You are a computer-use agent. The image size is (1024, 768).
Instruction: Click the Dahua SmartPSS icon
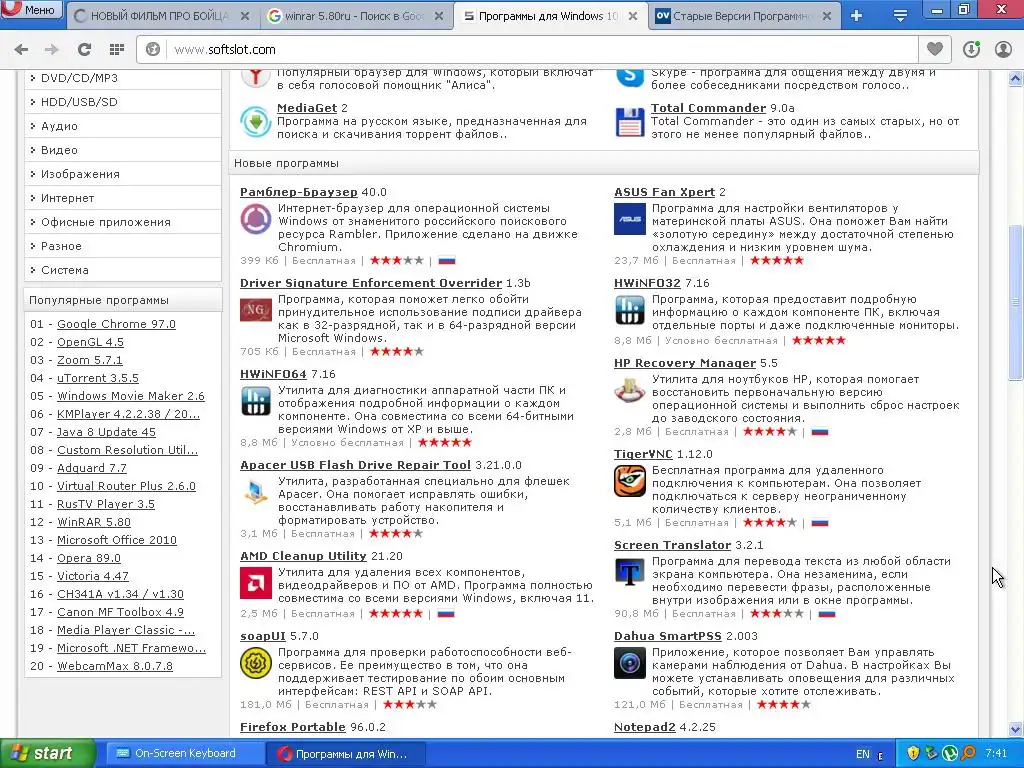click(630, 663)
